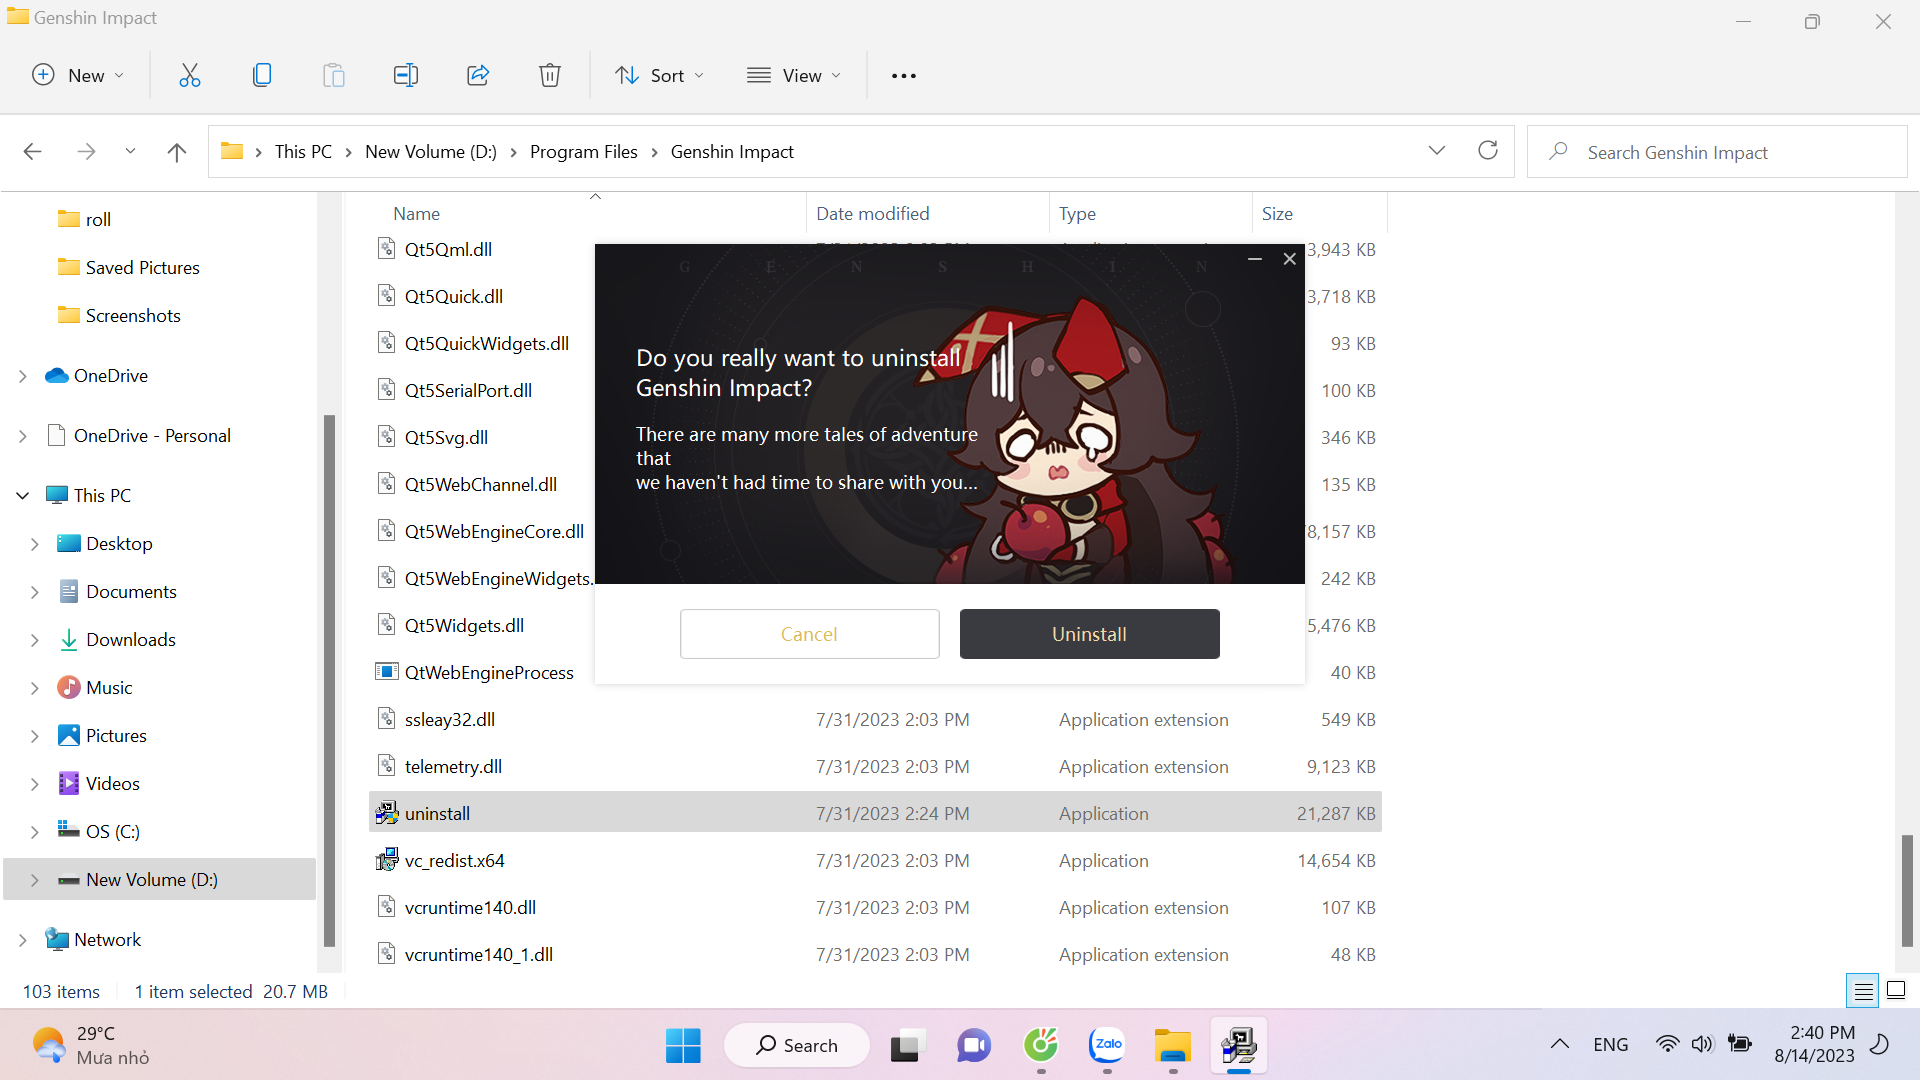Image resolution: width=1920 pixels, height=1080 pixels.
Task: Expand the OneDrive tree node
Action: [23, 376]
